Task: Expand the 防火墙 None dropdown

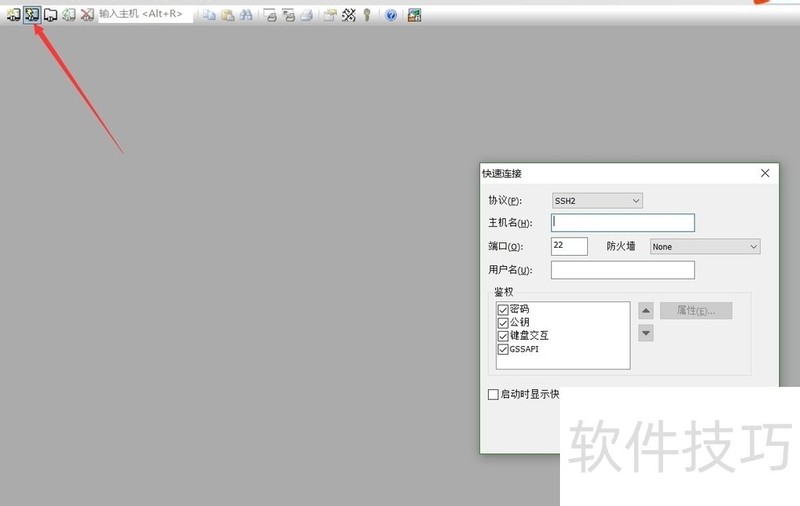Action: tap(705, 246)
